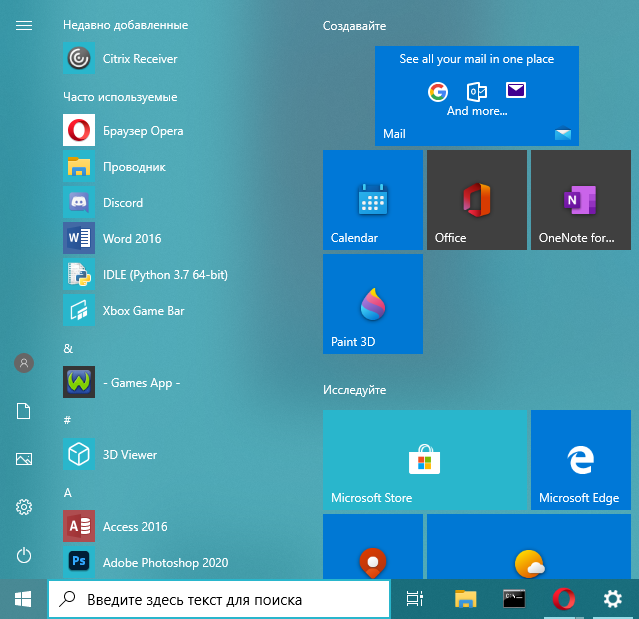Open Task View on the taskbar

tap(415, 599)
